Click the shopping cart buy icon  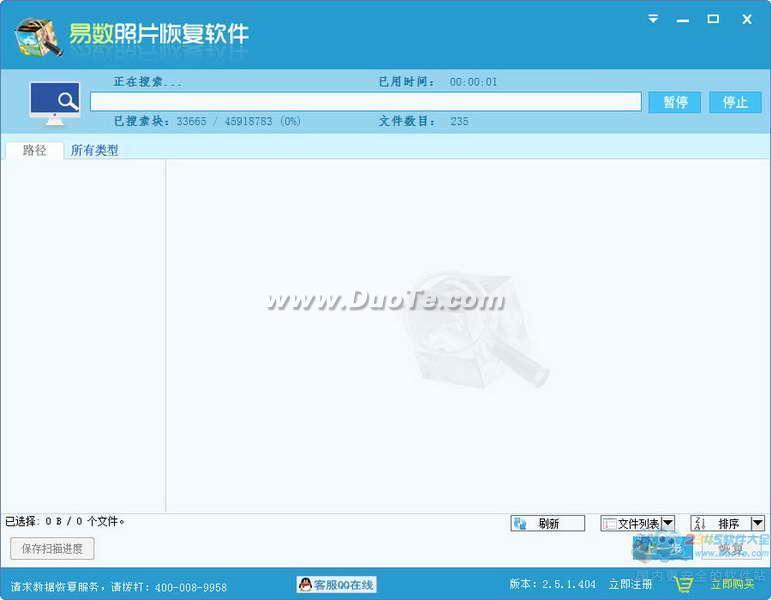tap(684, 584)
